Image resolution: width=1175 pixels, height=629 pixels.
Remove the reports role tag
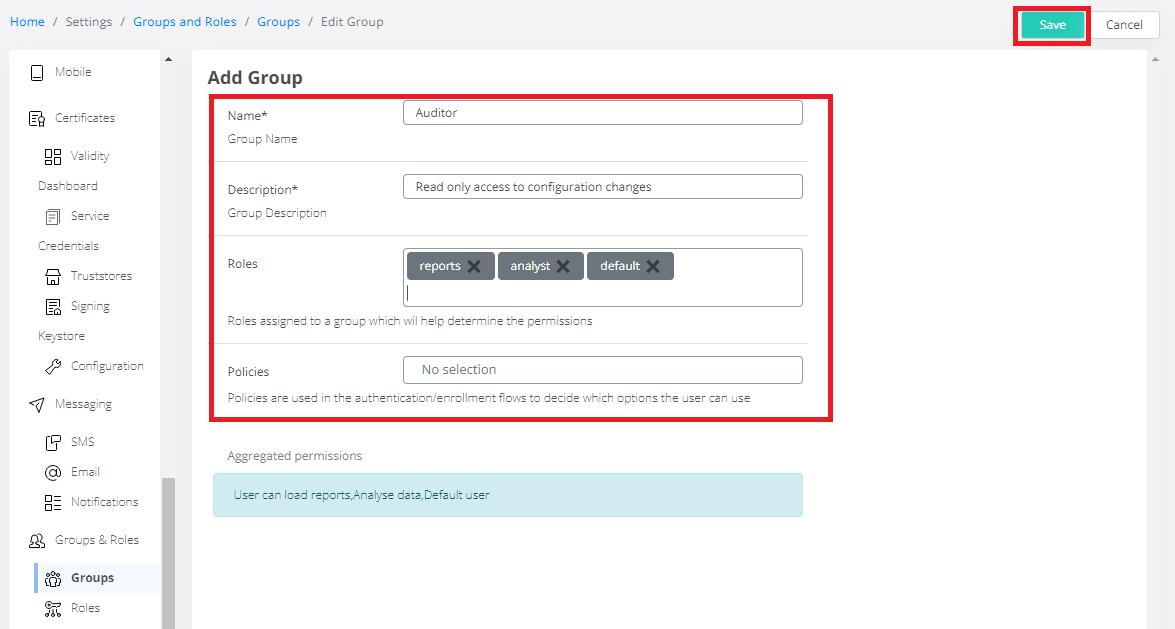(x=474, y=267)
